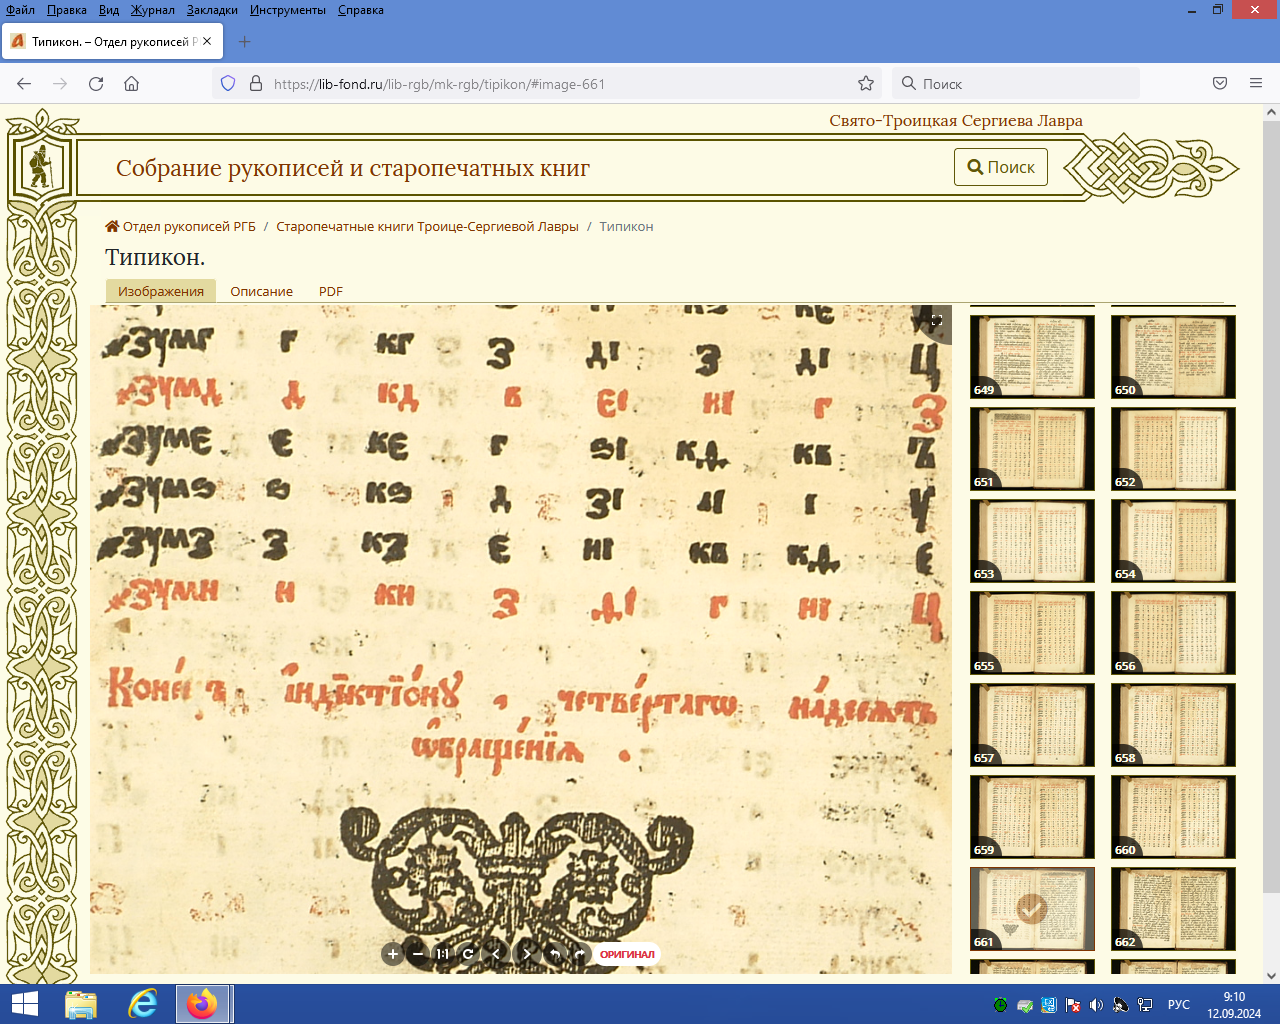This screenshot has width=1280, height=1024.
Task: Toggle fullscreen view of the image viewer
Action: 937,321
